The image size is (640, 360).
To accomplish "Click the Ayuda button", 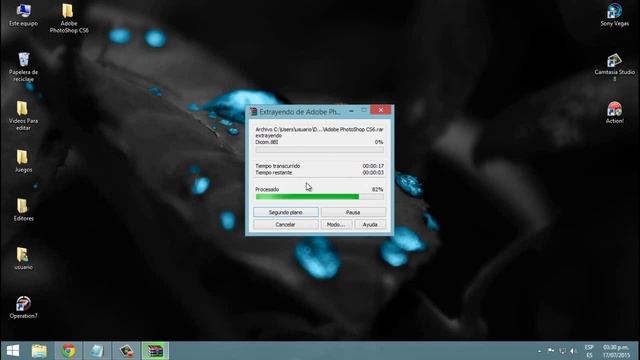I will tap(370, 224).
